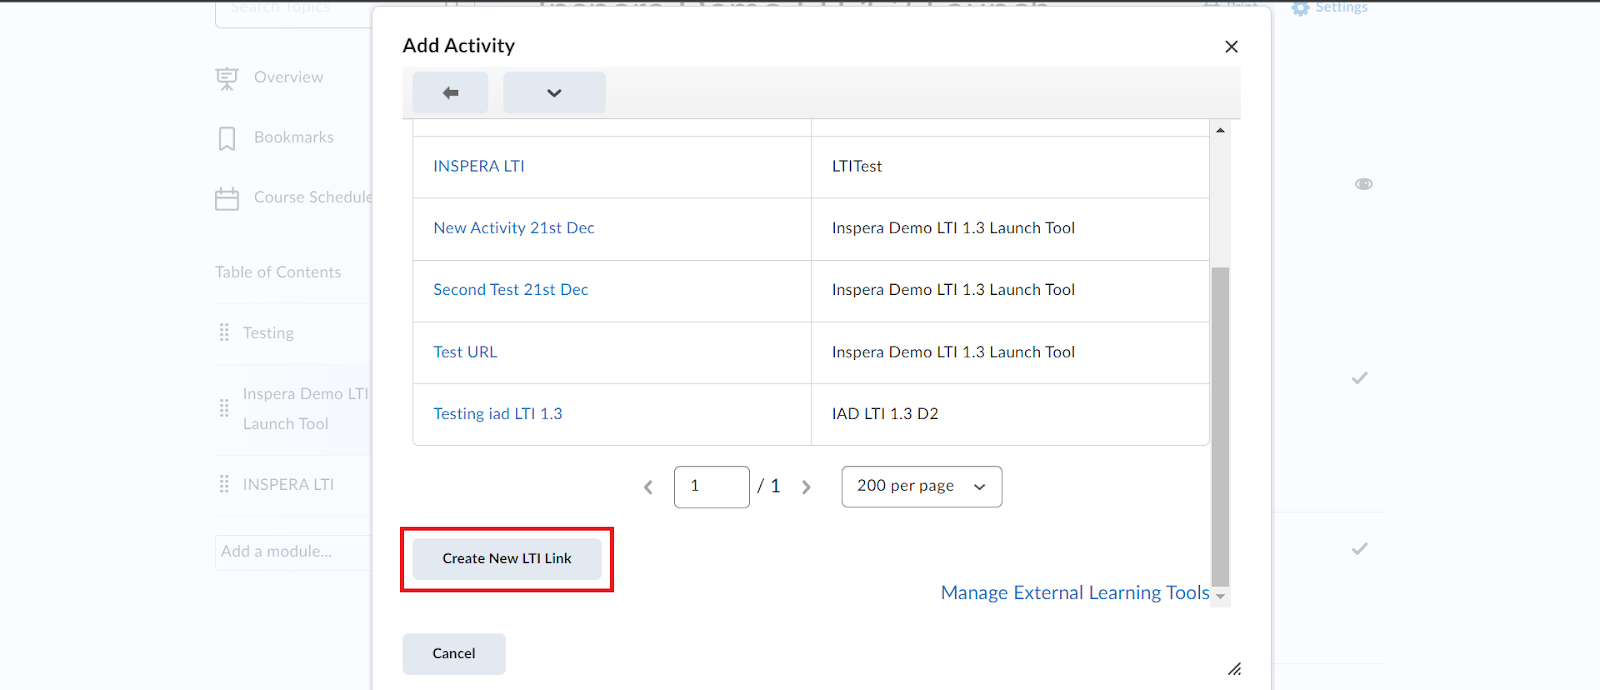Viewport: 1600px width, 690px height.
Task: Open the New Activity 21st Dec link
Action: coord(514,228)
